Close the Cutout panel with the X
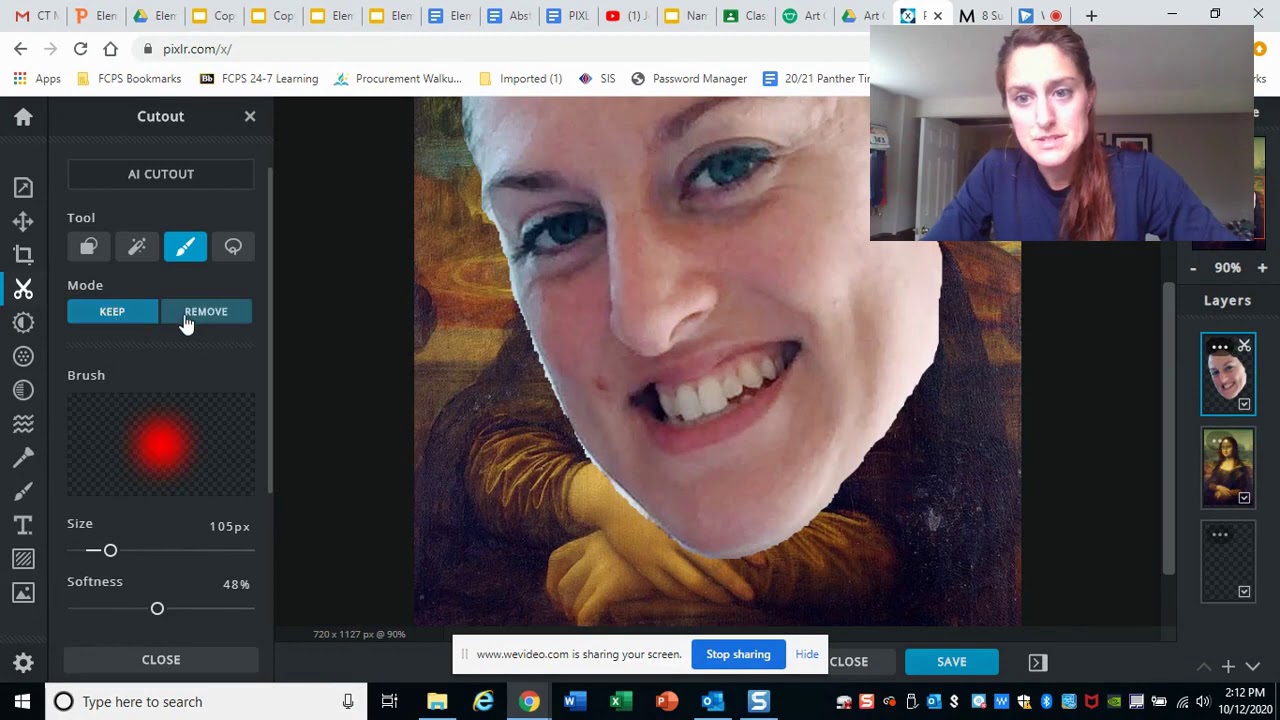The image size is (1280, 720). (x=250, y=116)
